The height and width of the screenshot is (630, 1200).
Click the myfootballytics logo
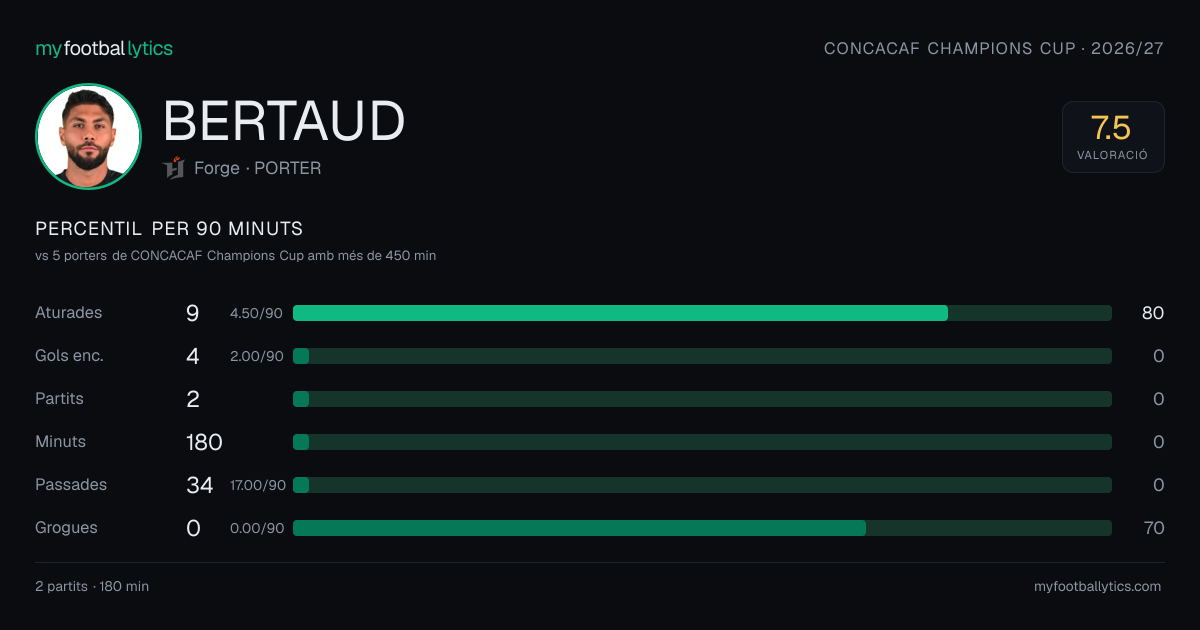104,48
